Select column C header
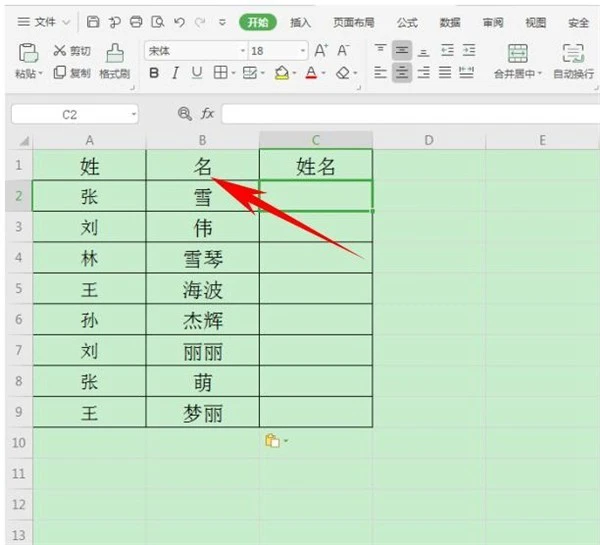Viewport: 600px width, 545px height. (316, 140)
